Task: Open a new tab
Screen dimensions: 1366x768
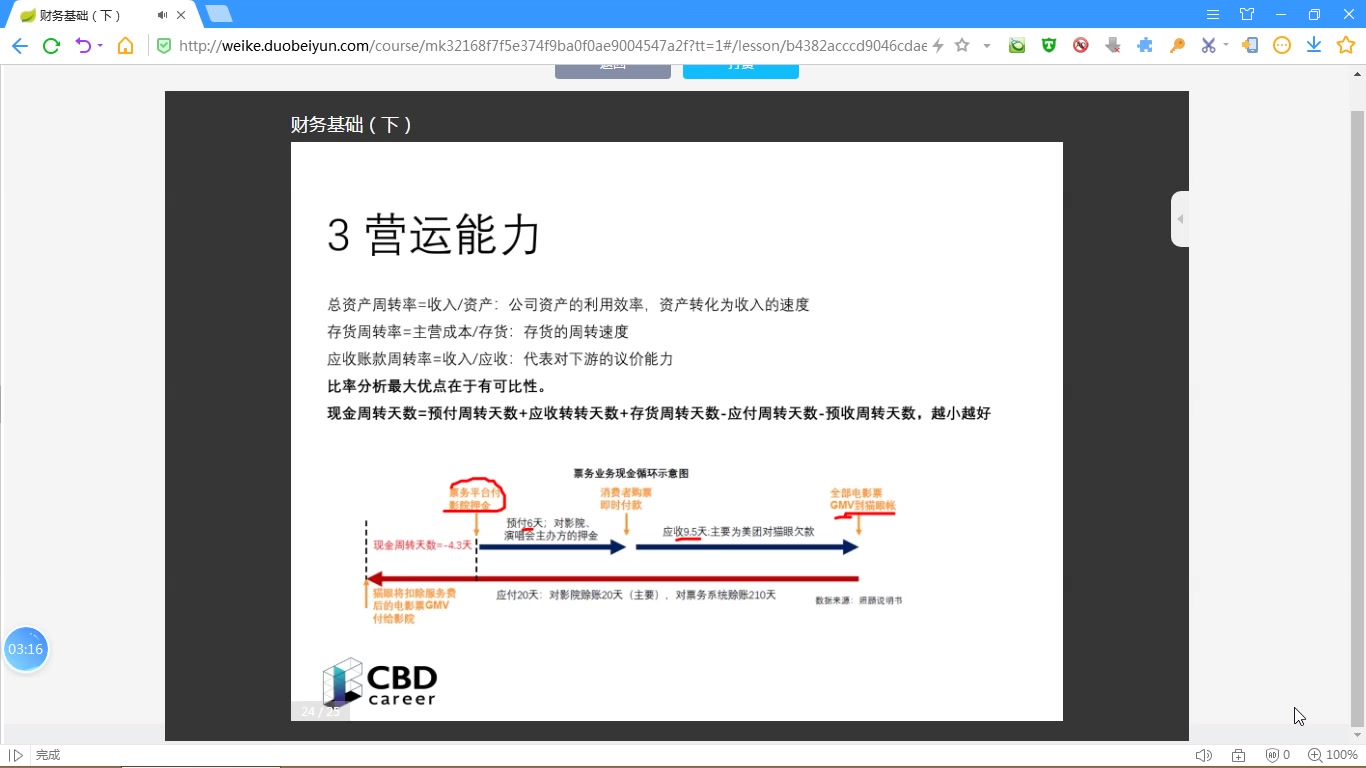Action: click(218, 14)
